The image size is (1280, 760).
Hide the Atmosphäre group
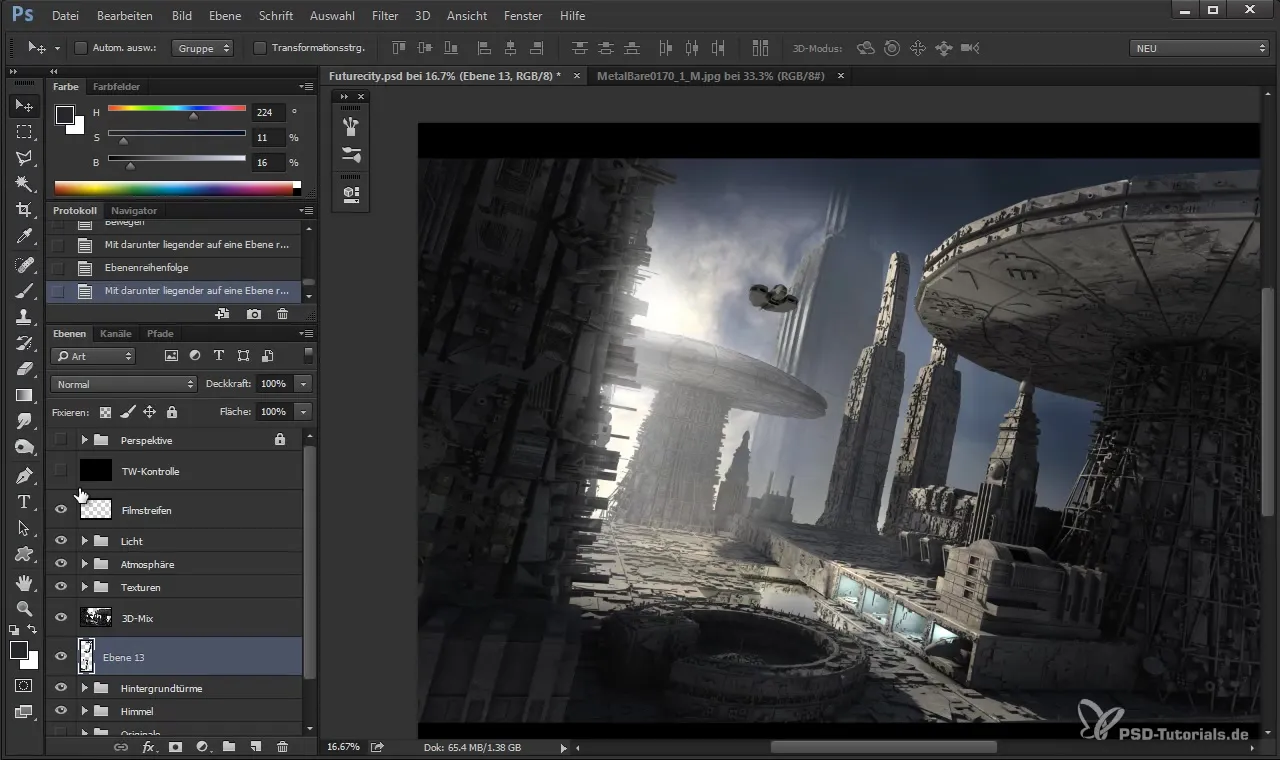(x=61, y=563)
